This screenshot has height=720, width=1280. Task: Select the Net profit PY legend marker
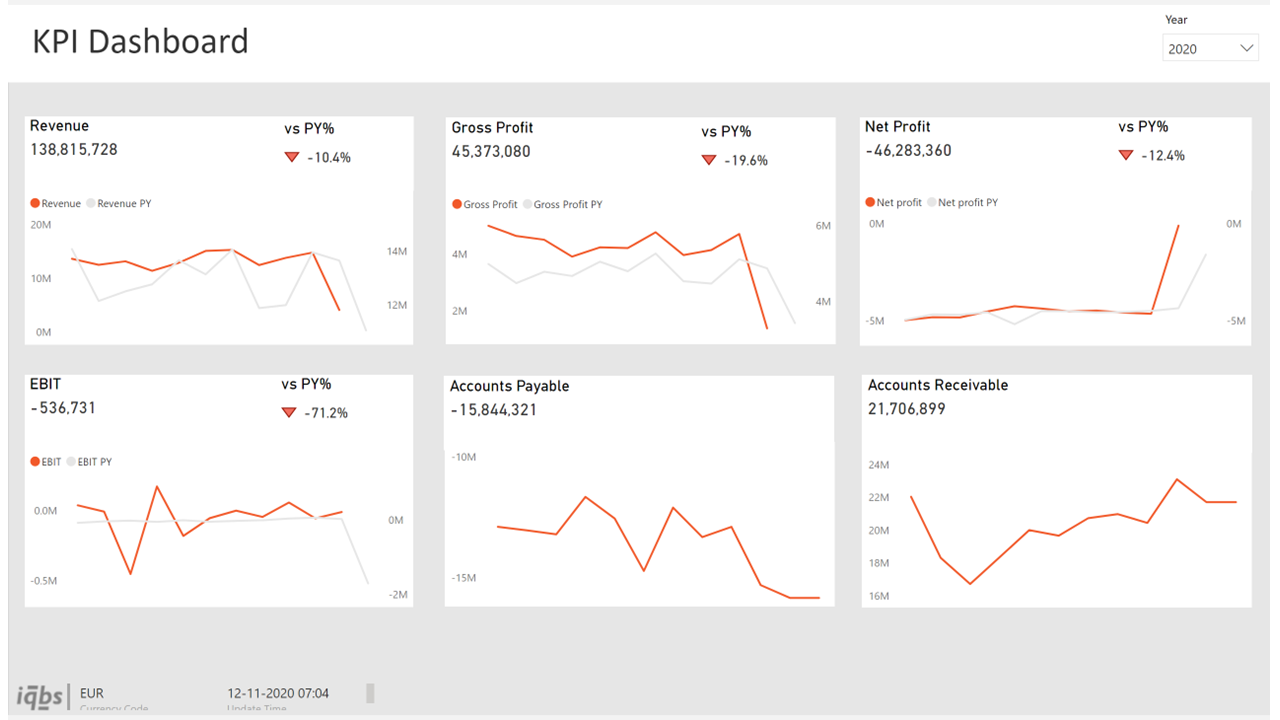point(932,202)
